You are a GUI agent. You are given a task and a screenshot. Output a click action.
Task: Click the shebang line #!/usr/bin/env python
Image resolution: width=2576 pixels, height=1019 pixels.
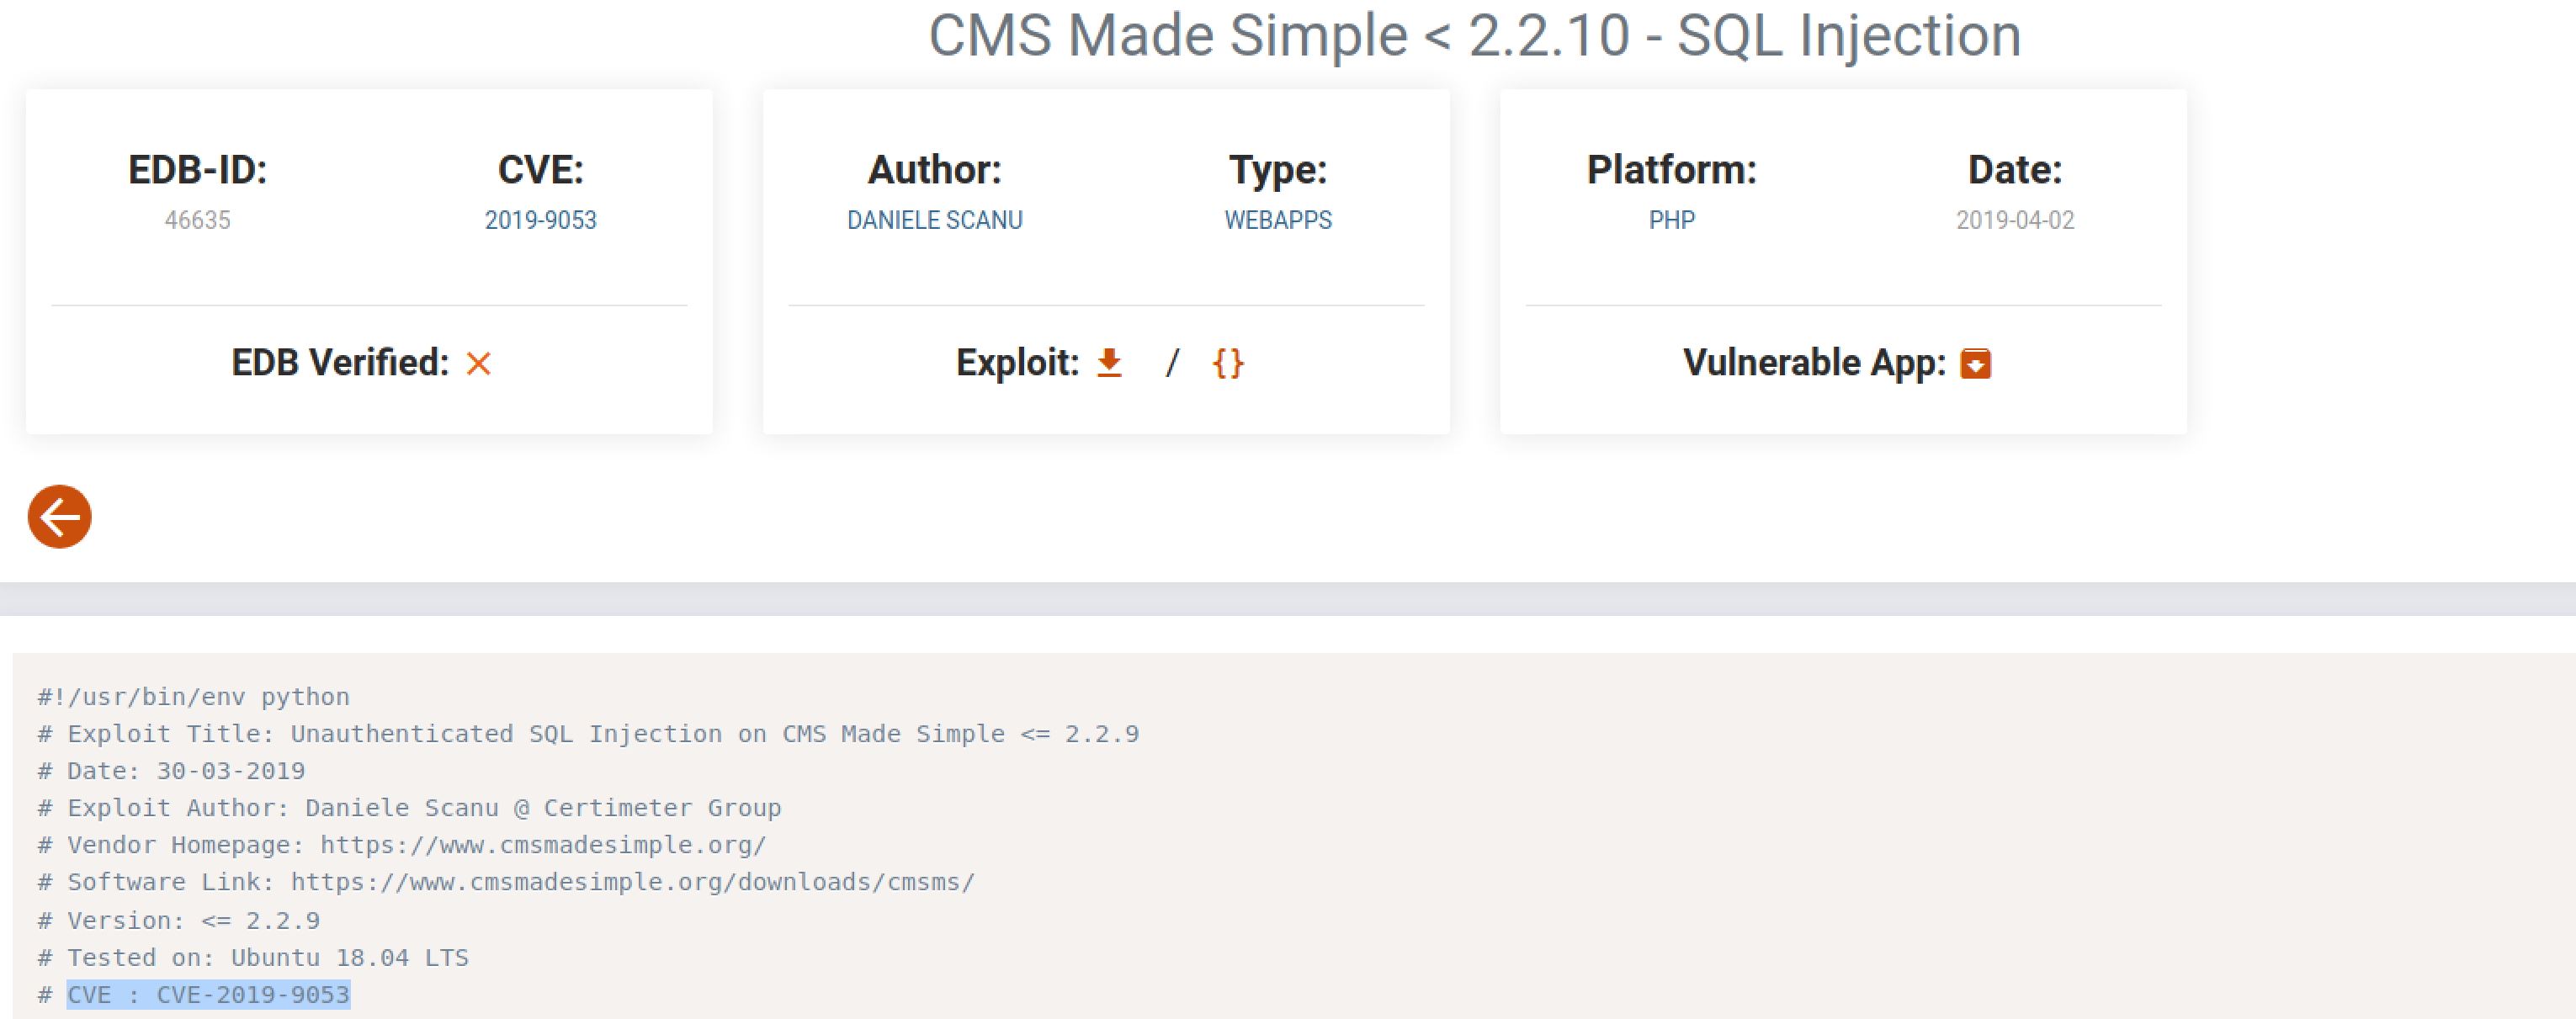pyautogui.click(x=194, y=697)
